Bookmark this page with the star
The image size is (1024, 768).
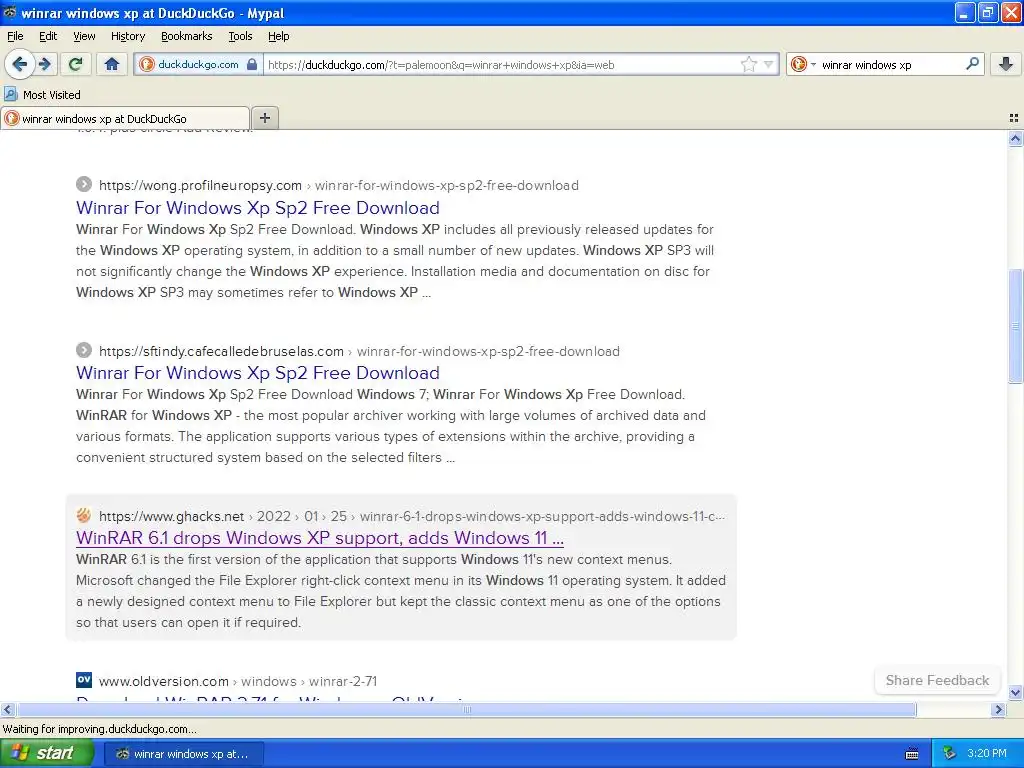748,64
